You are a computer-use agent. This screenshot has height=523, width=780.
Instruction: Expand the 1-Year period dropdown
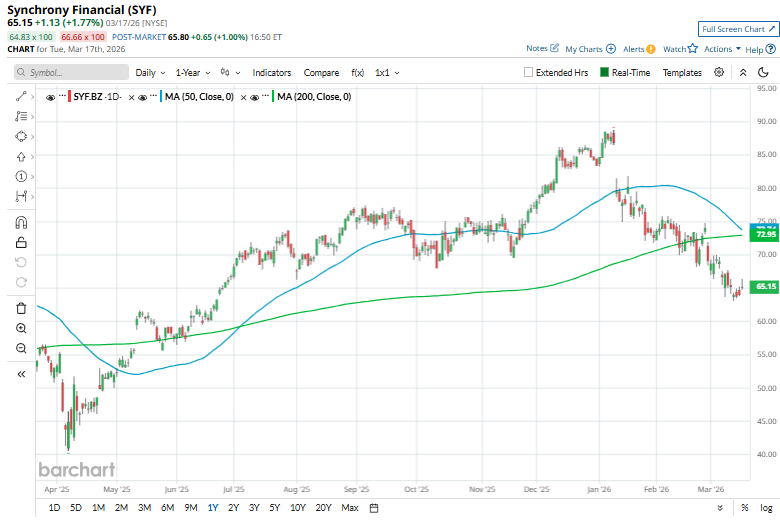click(193, 73)
